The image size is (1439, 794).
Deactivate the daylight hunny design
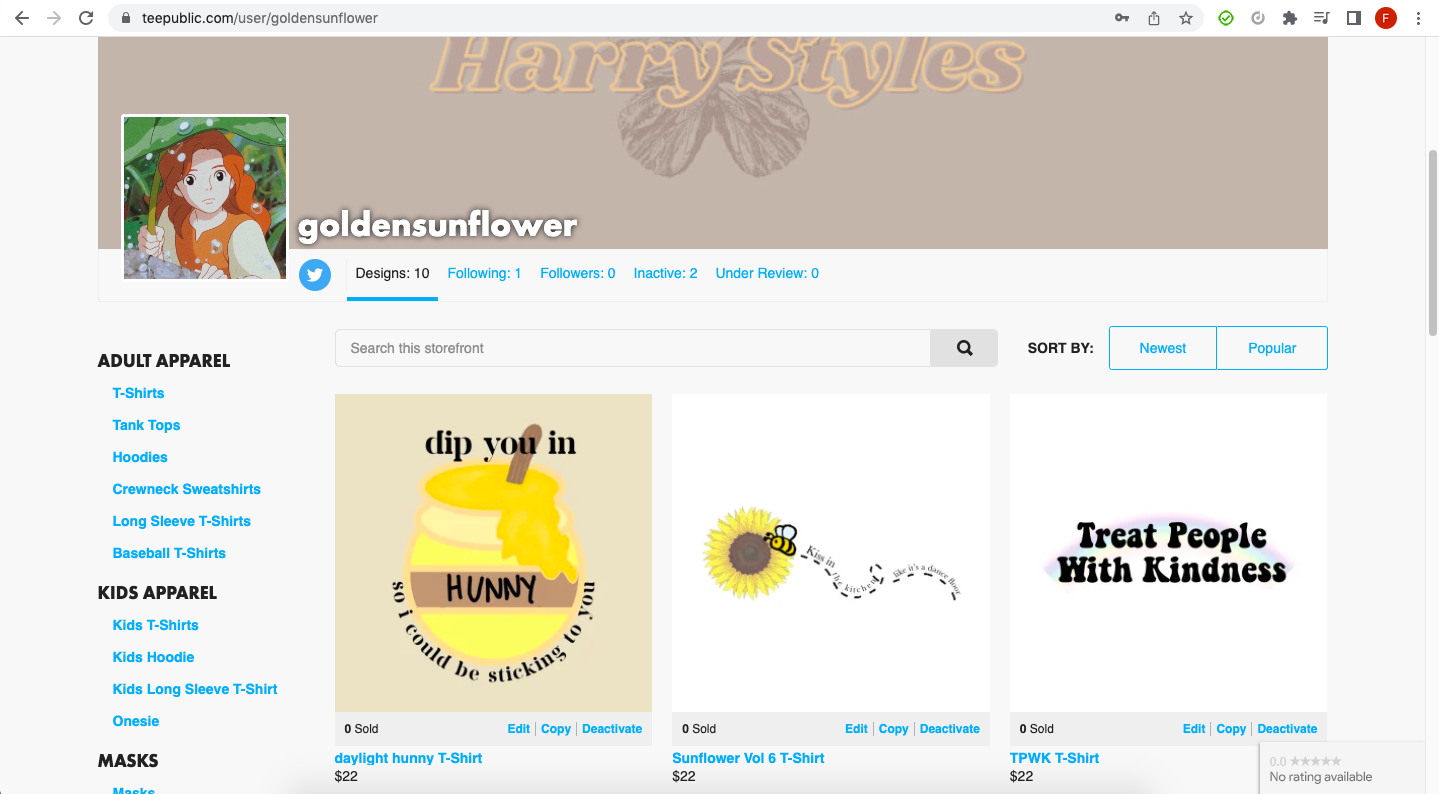coord(612,729)
